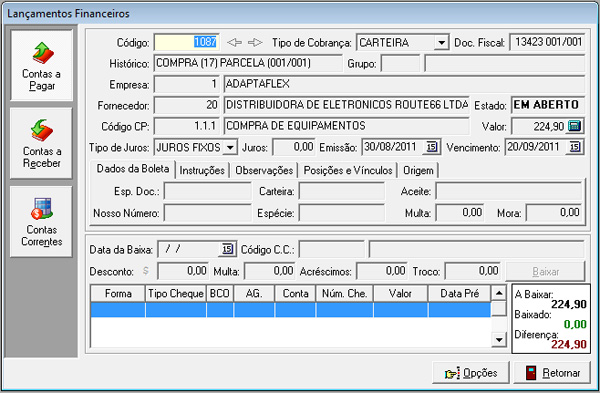Click the Esp. Doc. field
Image resolution: width=600 pixels, height=393 pixels.
[208, 191]
